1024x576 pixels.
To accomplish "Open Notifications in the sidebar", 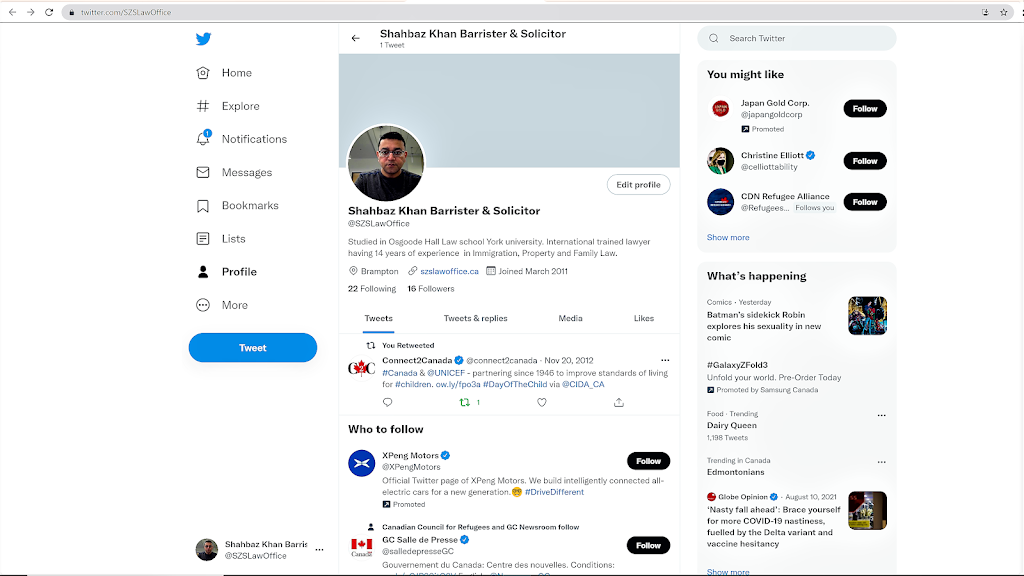I will tap(242, 139).
